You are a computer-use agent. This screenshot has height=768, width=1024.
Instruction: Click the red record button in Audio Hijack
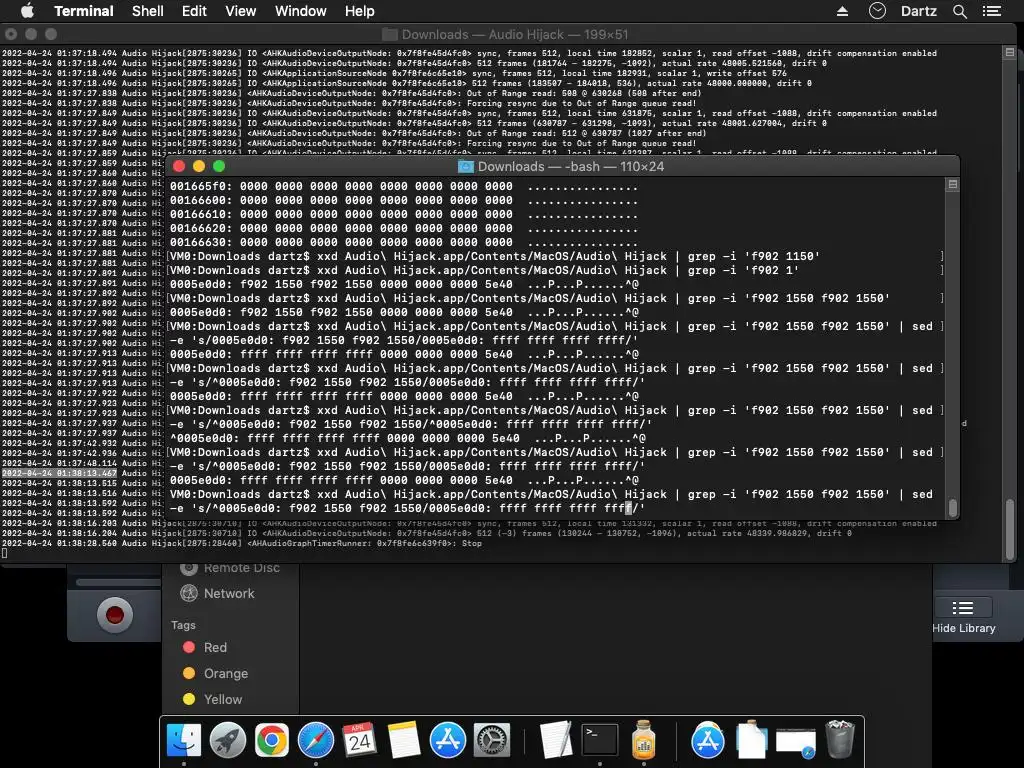115,615
